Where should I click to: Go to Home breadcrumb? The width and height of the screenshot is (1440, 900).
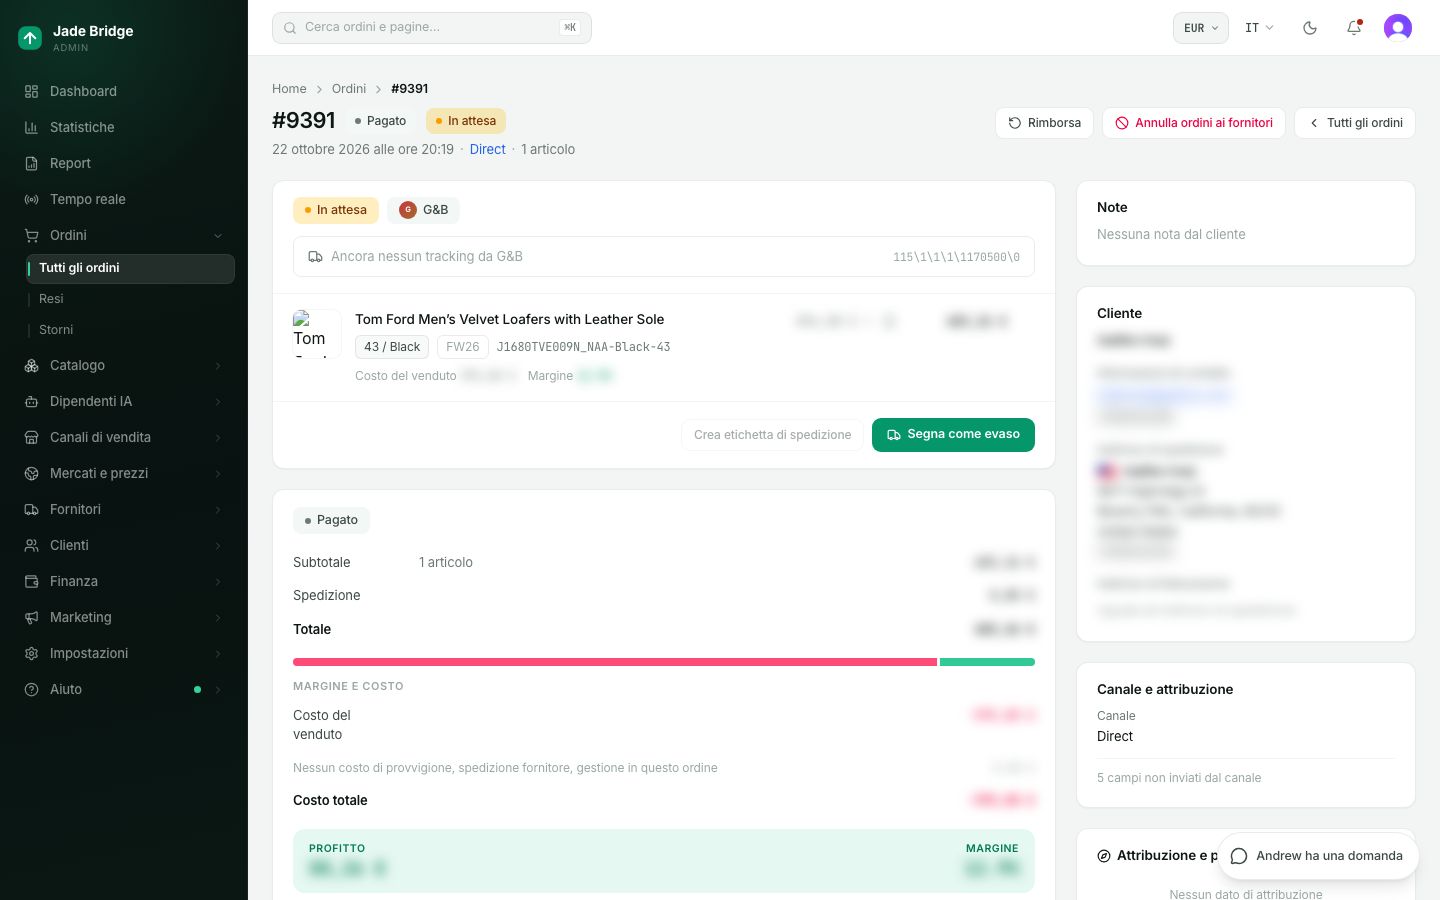click(x=289, y=89)
